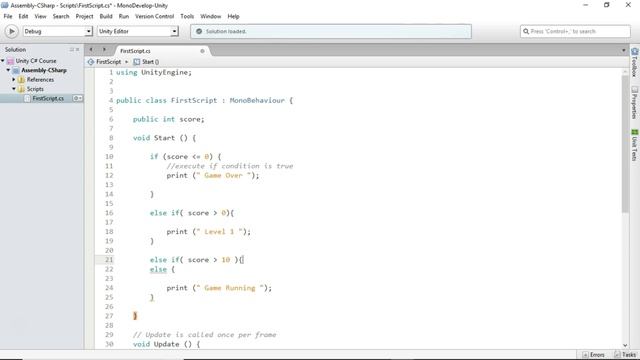Open the Properties side panel
This screenshot has height=360, width=640.
pos(635,102)
